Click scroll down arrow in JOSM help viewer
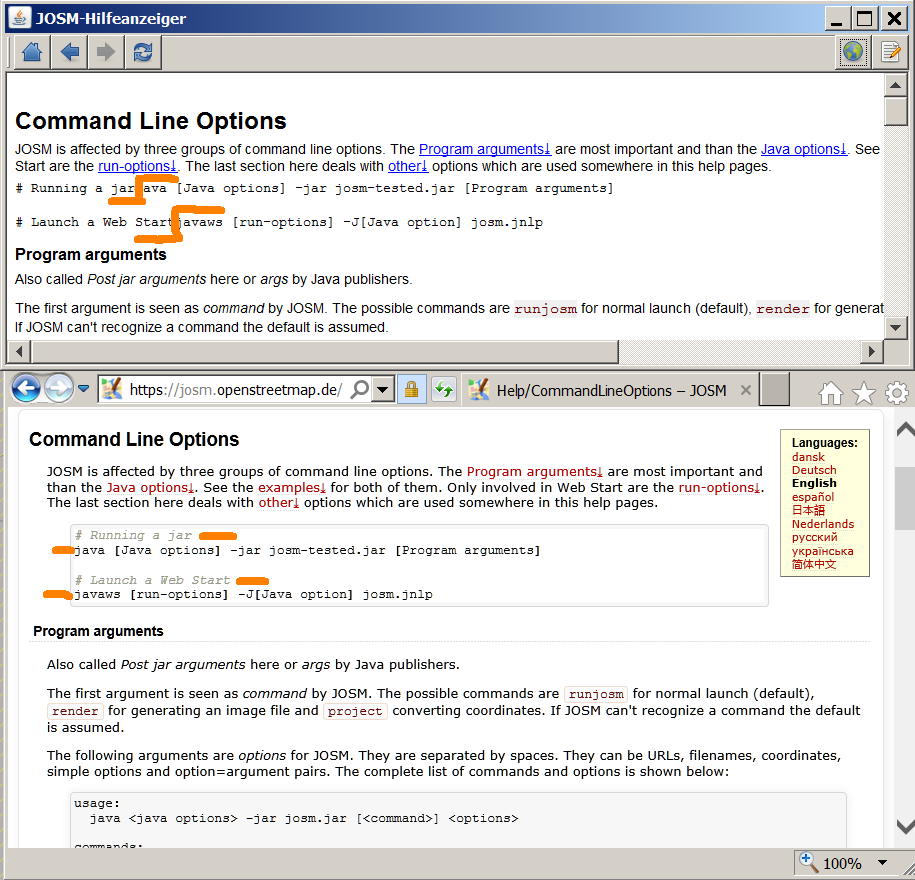Viewport: 915px width, 880px height. pyautogui.click(x=895, y=327)
